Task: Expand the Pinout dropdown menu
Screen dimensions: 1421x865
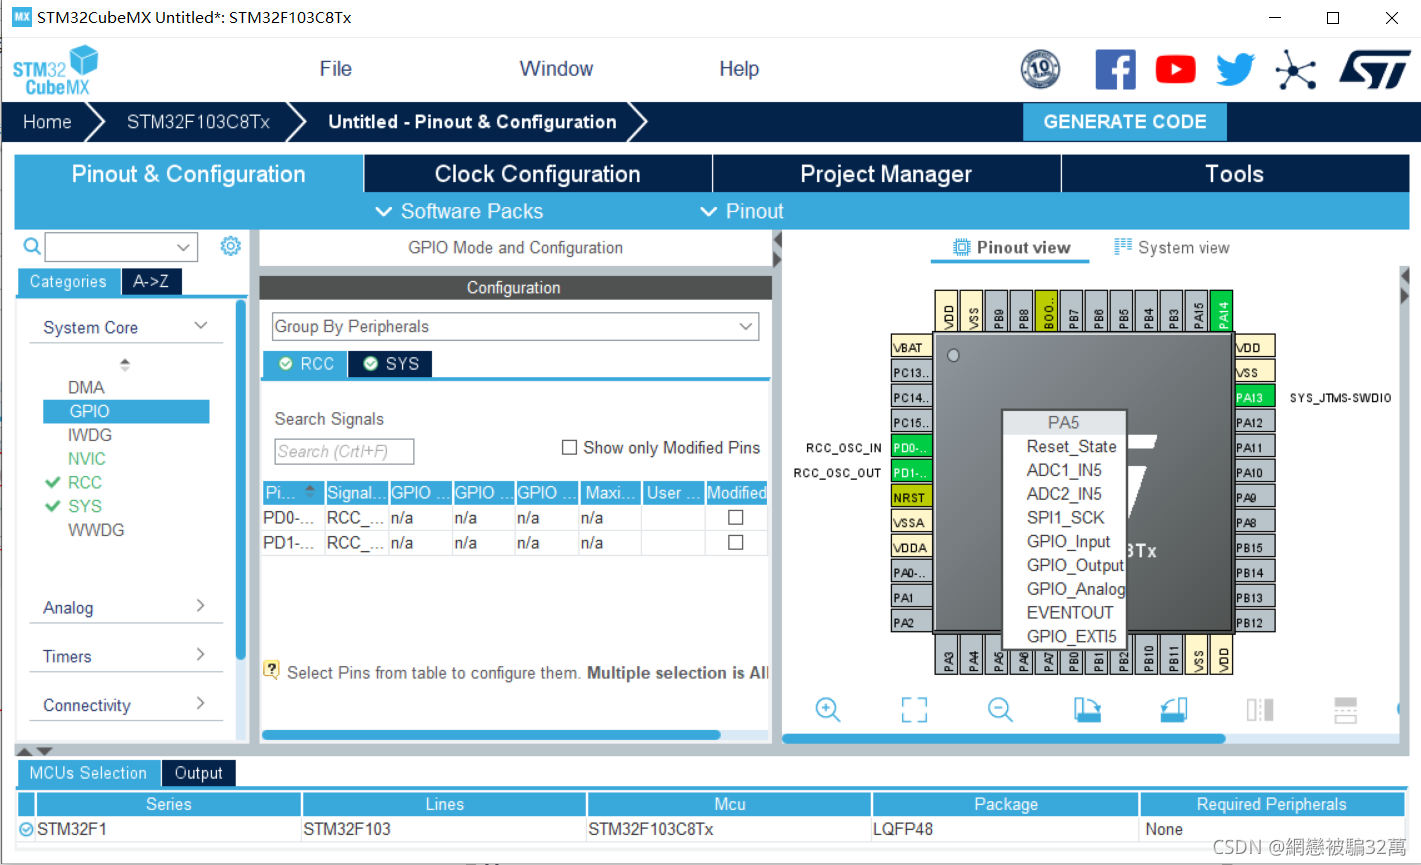Action: tap(741, 211)
